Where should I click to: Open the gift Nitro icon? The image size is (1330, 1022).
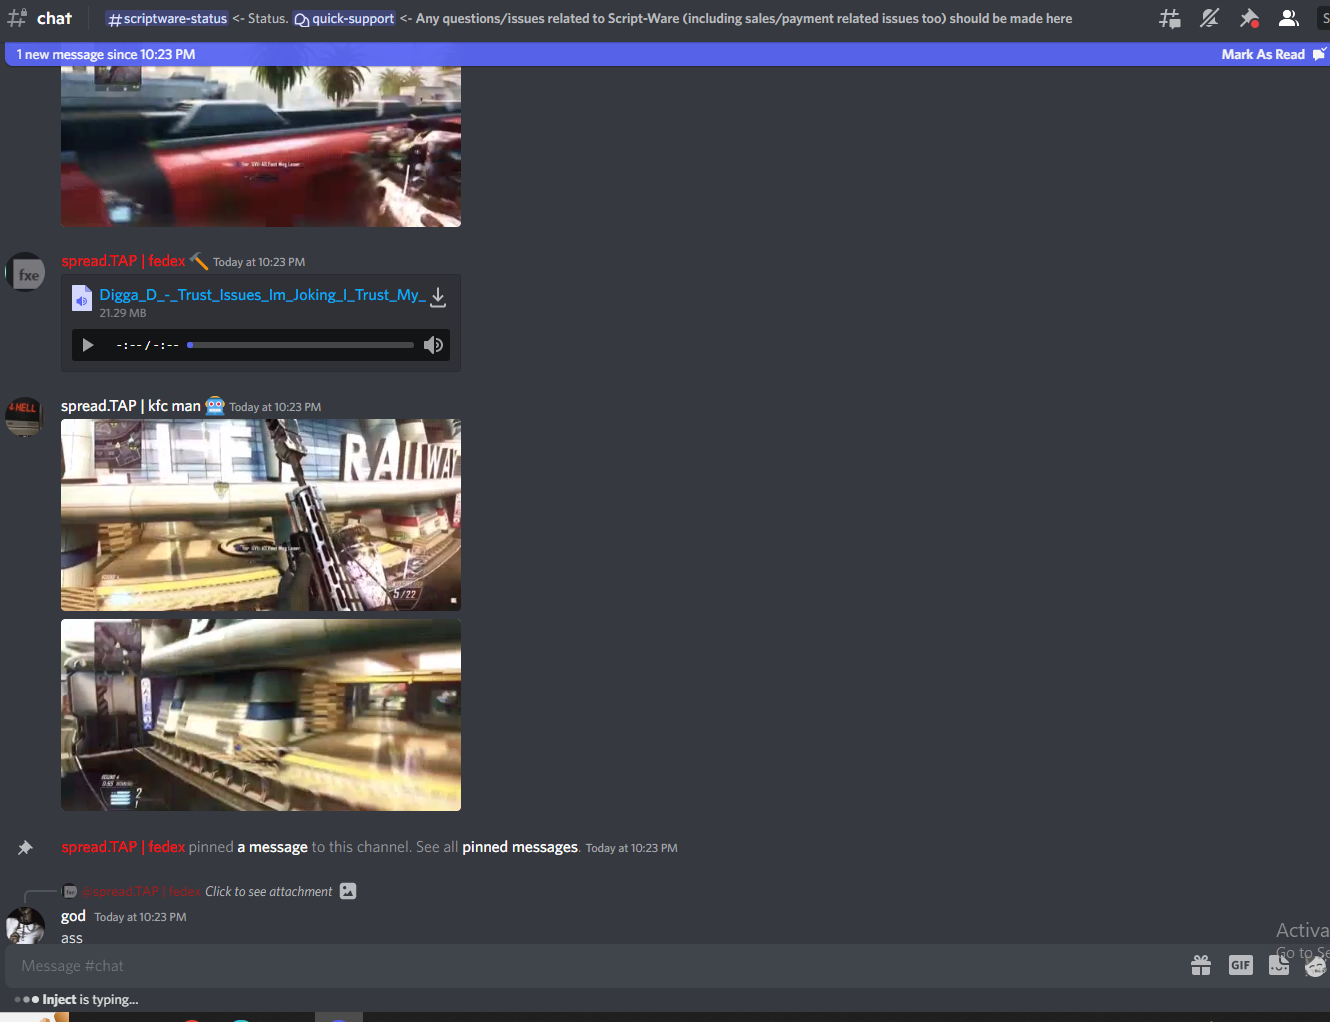click(1201, 965)
